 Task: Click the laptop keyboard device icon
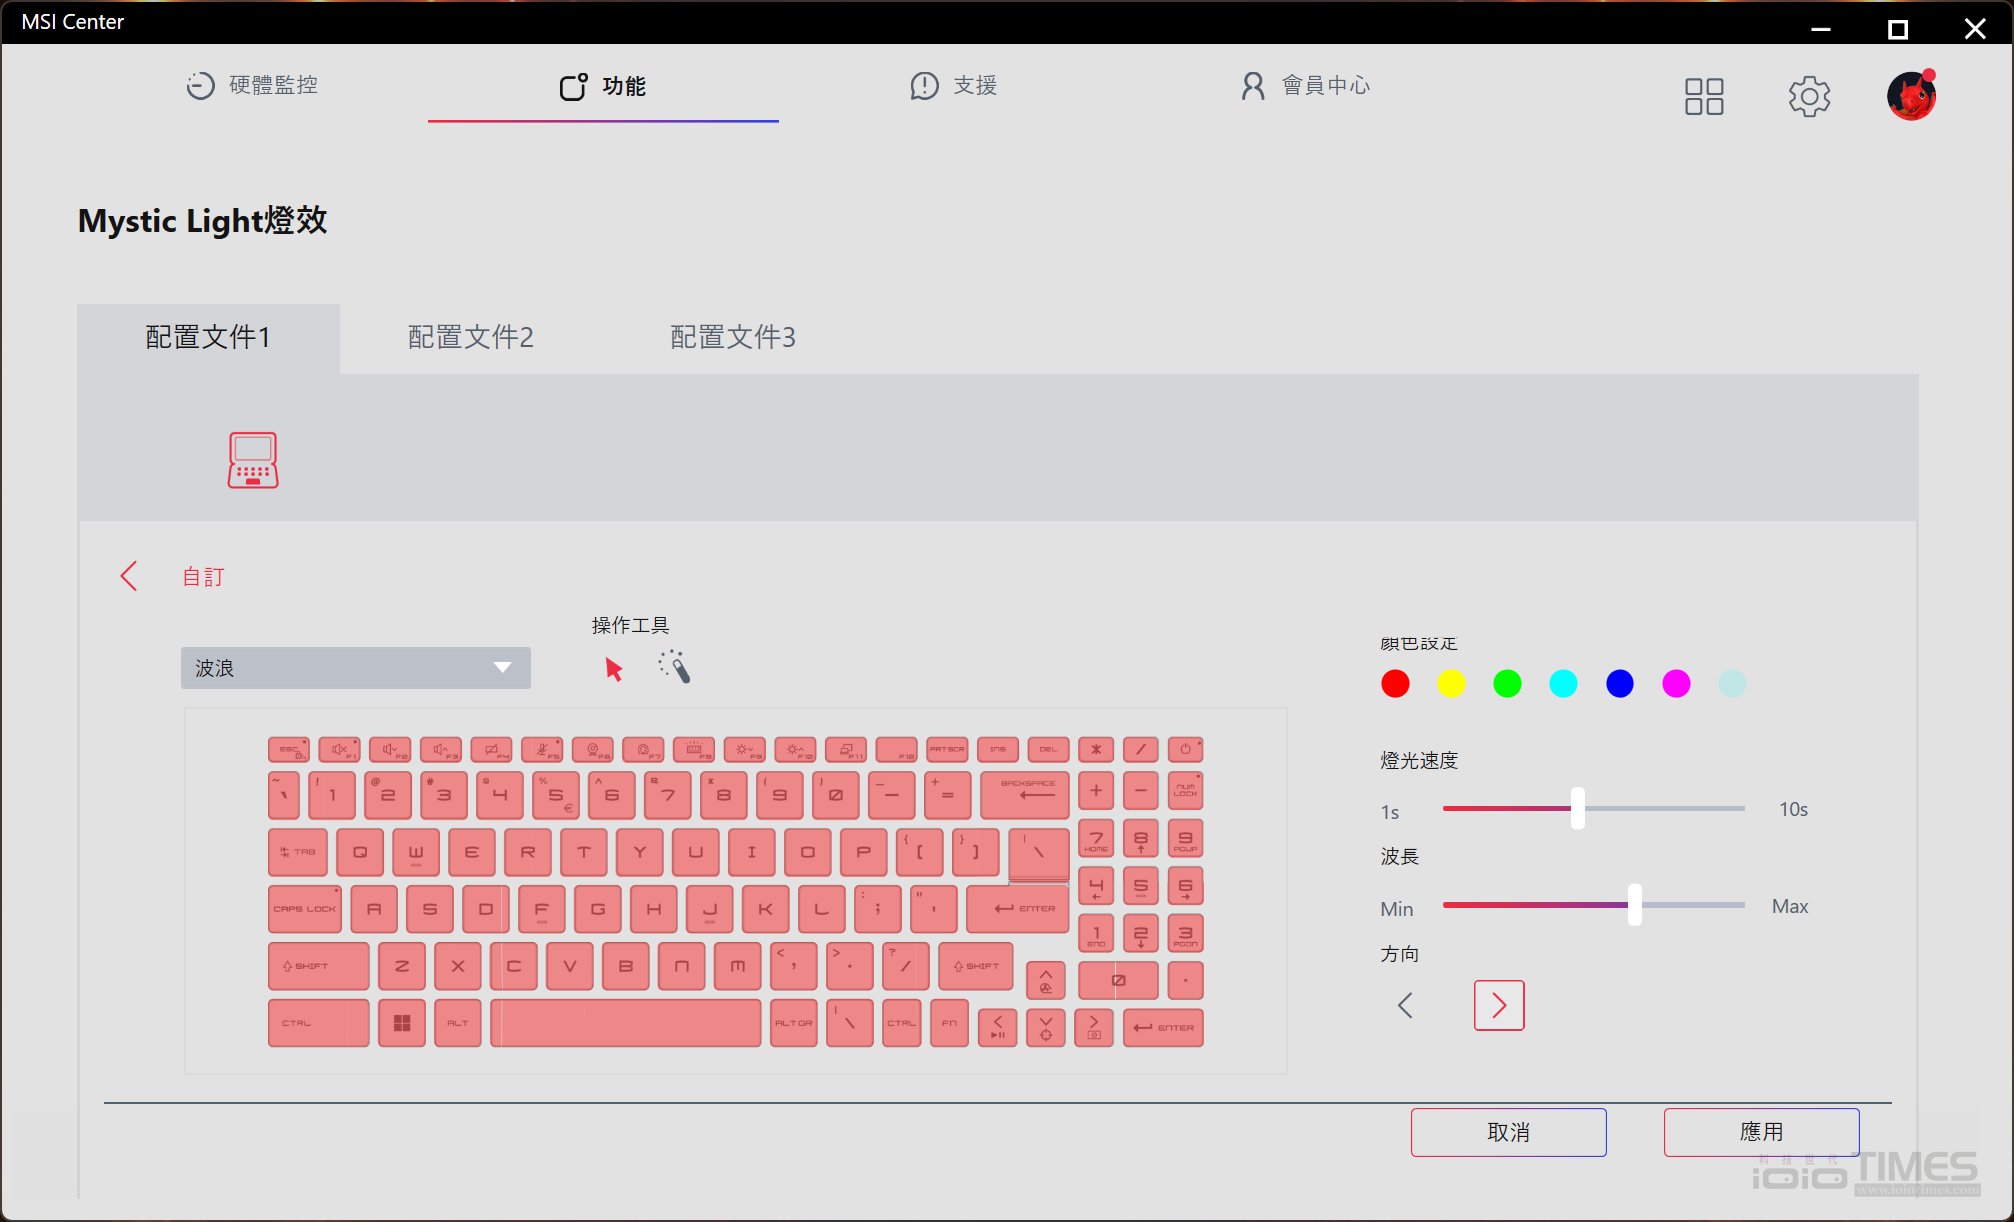[253, 460]
